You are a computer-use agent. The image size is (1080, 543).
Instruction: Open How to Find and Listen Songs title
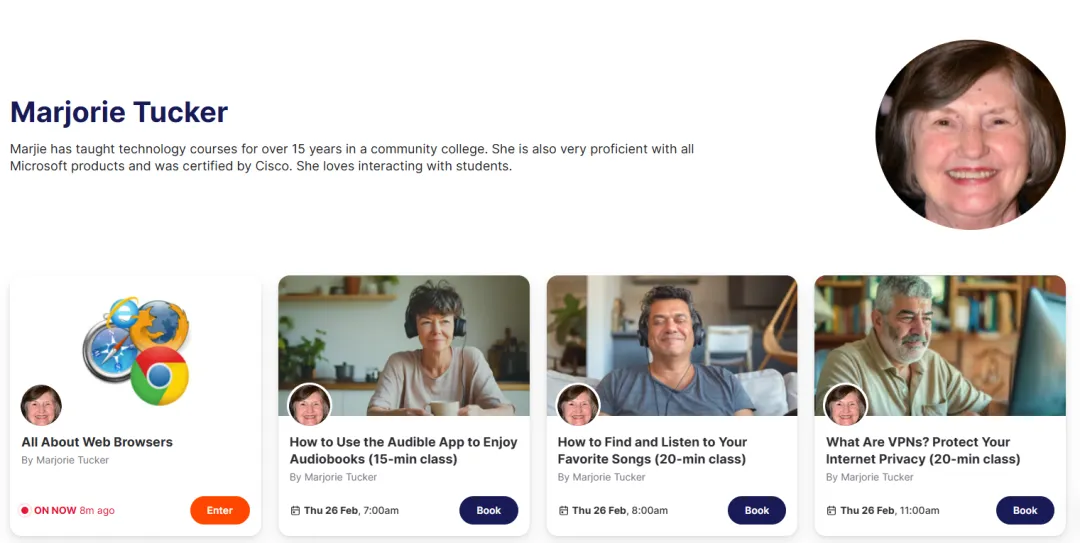(652, 450)
